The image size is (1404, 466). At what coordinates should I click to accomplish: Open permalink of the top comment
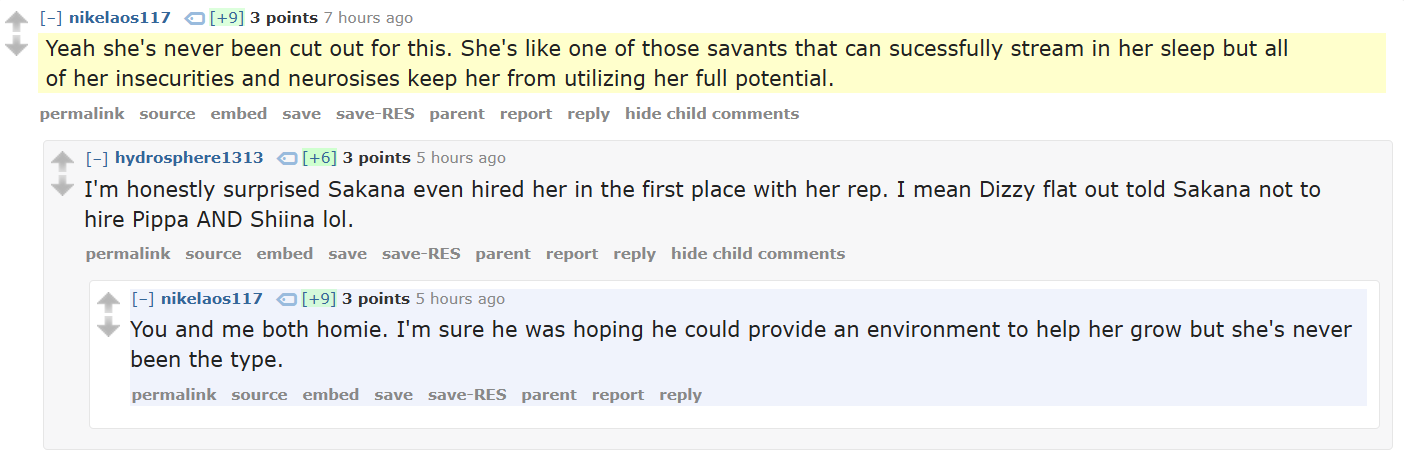click(x=82, y=114)
